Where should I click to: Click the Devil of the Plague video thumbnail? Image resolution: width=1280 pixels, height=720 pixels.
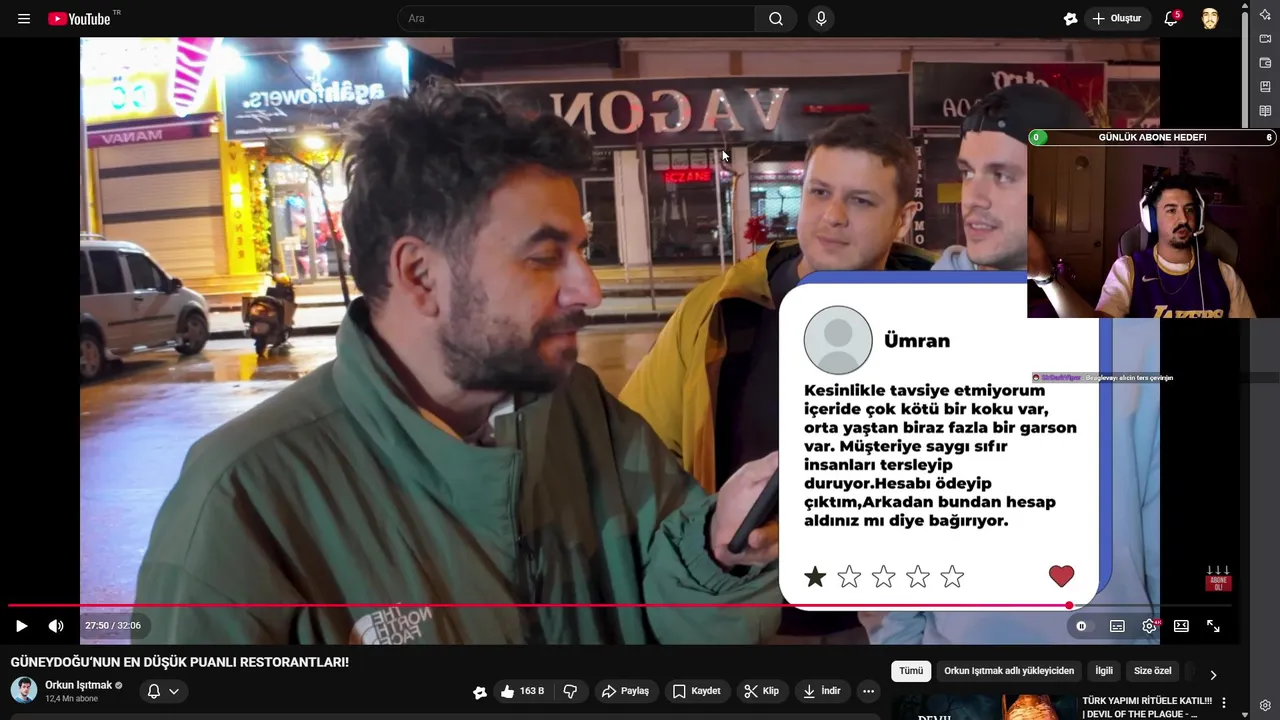pos(983,707)
